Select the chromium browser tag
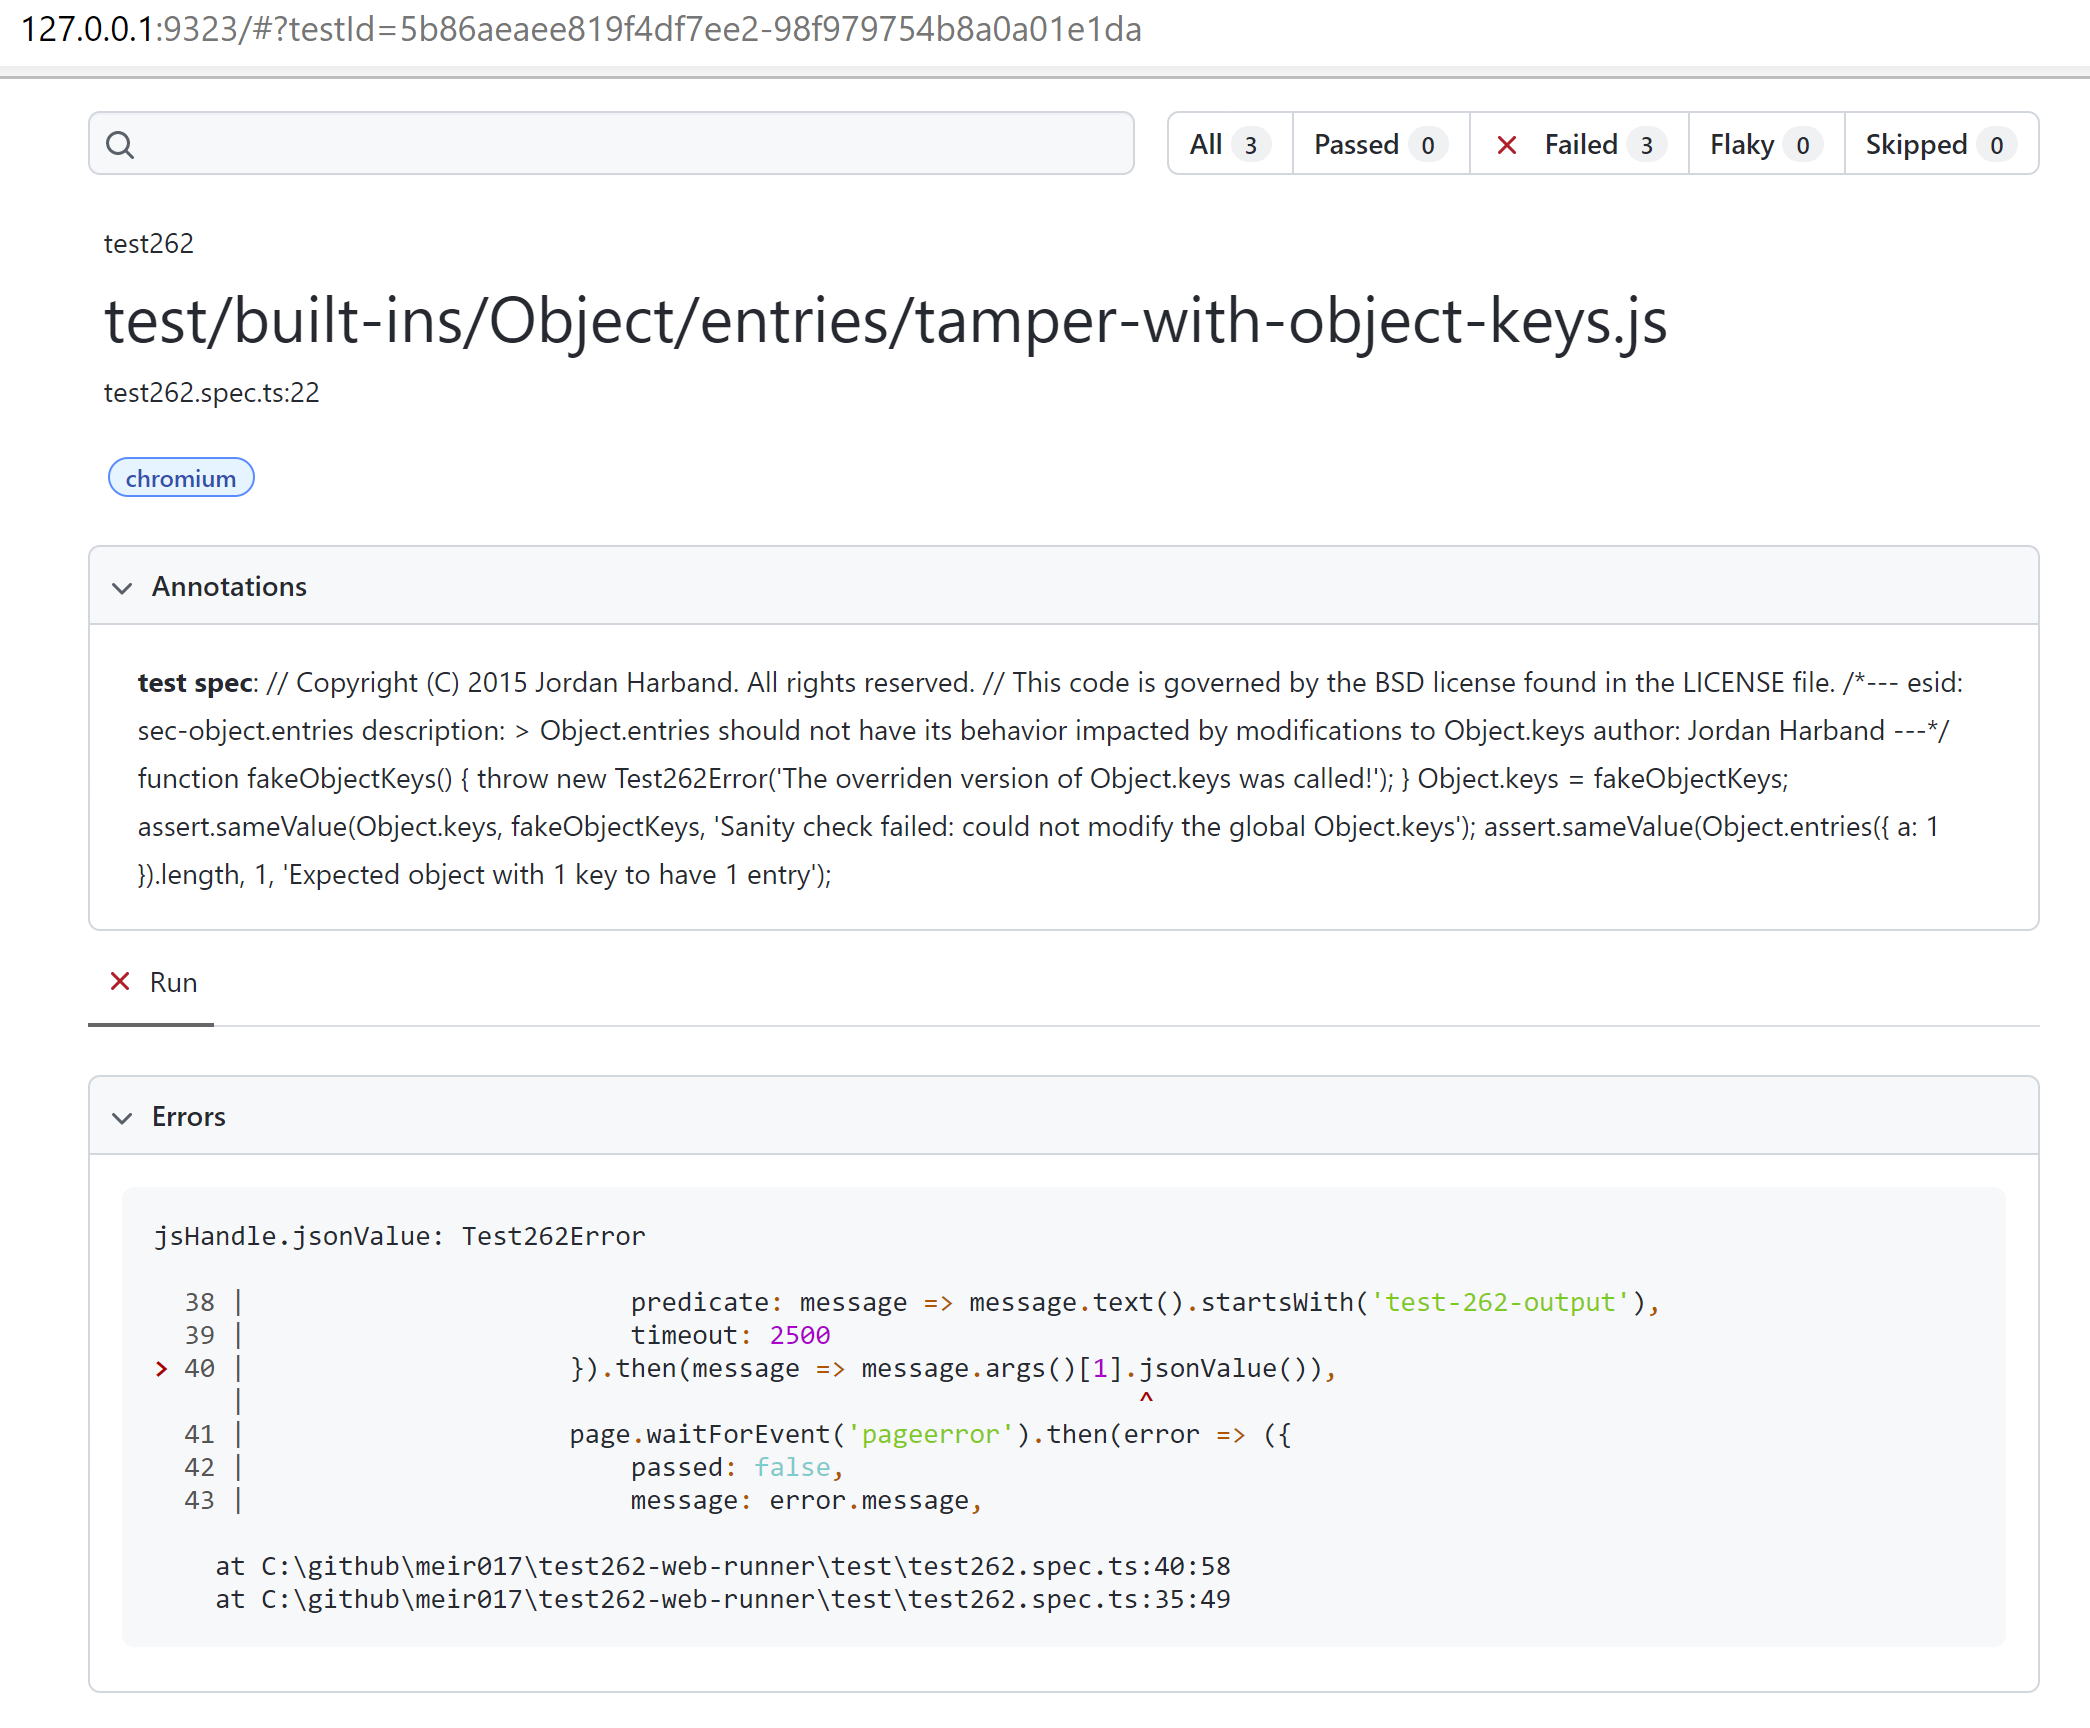The image size is (2090, 1728). [x=180, y=477]
